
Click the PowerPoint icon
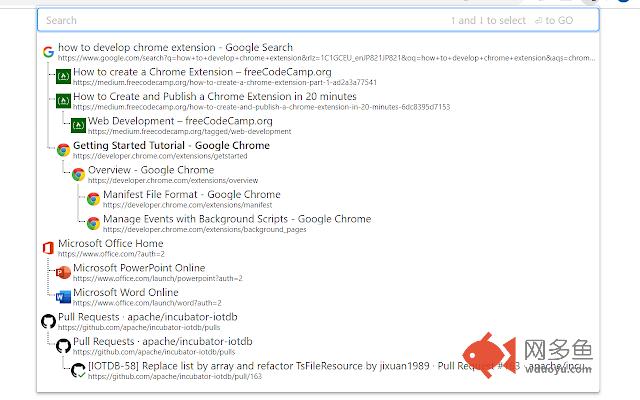coord(63,272)
